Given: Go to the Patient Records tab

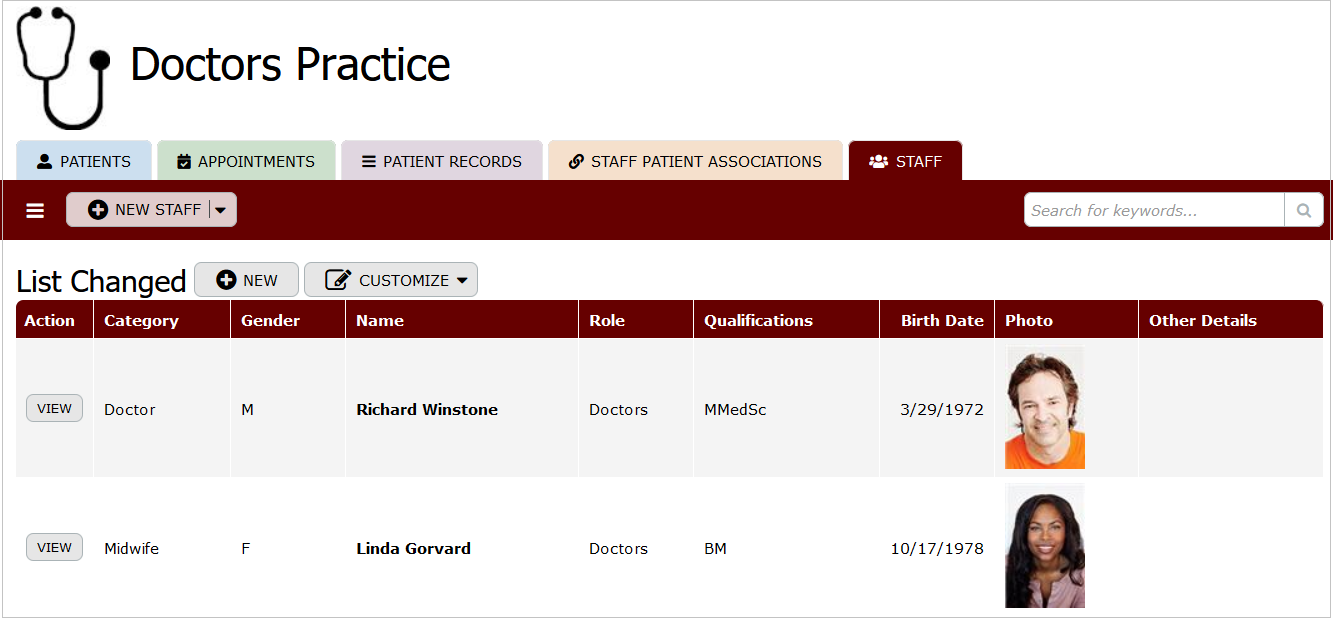Looking at the screenshot, I should pos(441,162).
